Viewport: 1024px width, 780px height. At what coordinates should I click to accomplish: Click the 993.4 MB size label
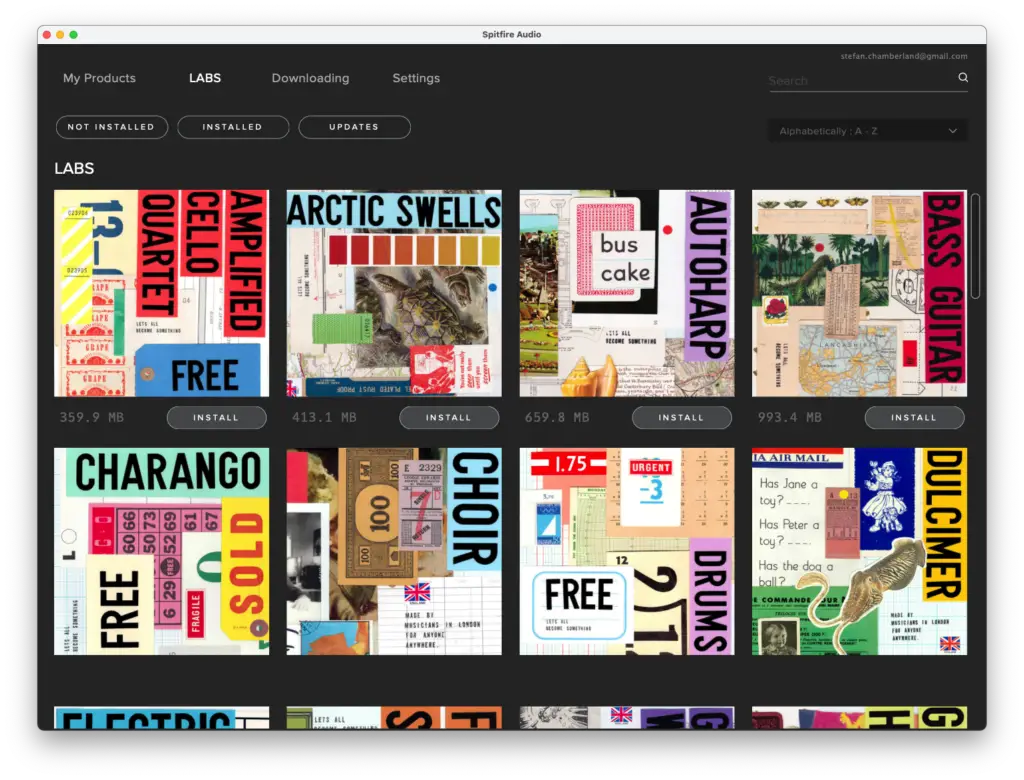[789, 417]
